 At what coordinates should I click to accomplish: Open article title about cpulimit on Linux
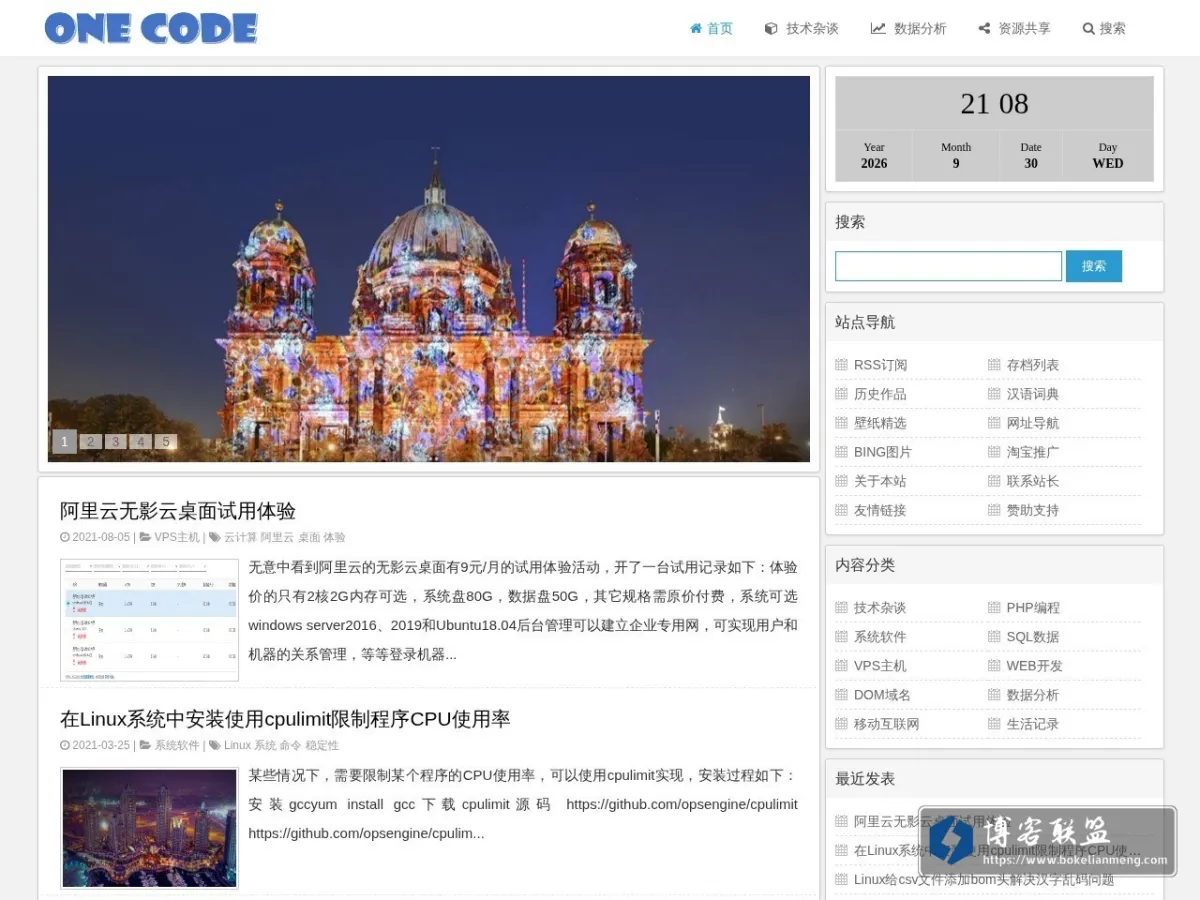coord(285,719)
